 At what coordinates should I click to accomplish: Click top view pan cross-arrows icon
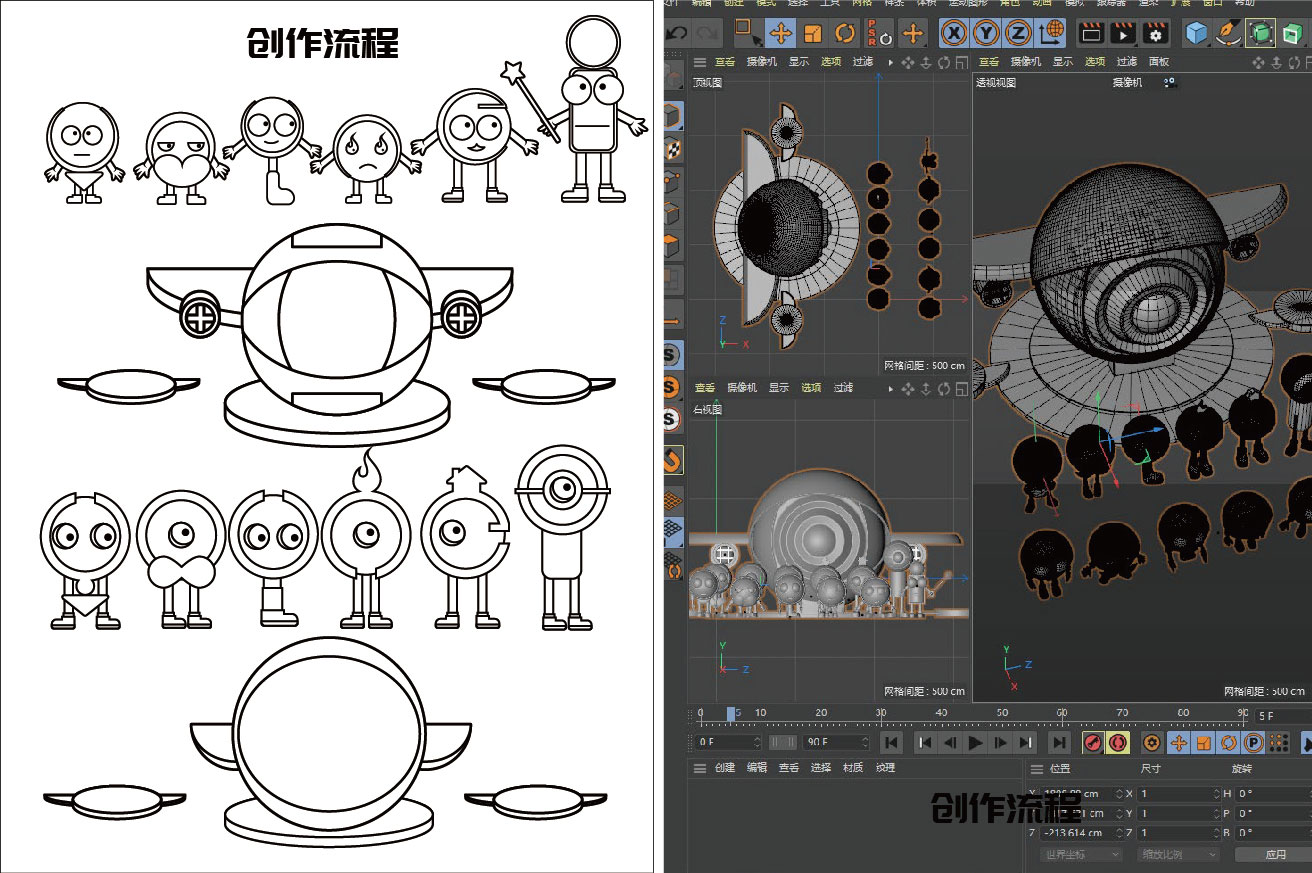point(908,62)
